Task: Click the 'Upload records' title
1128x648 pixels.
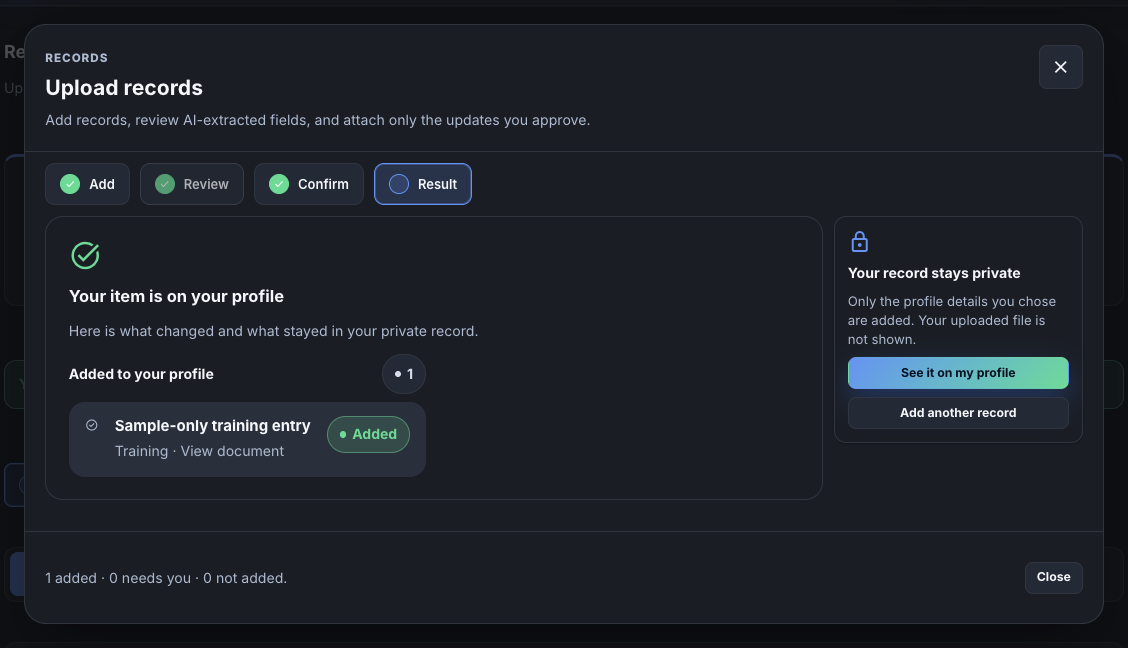Action: (124, 88)
